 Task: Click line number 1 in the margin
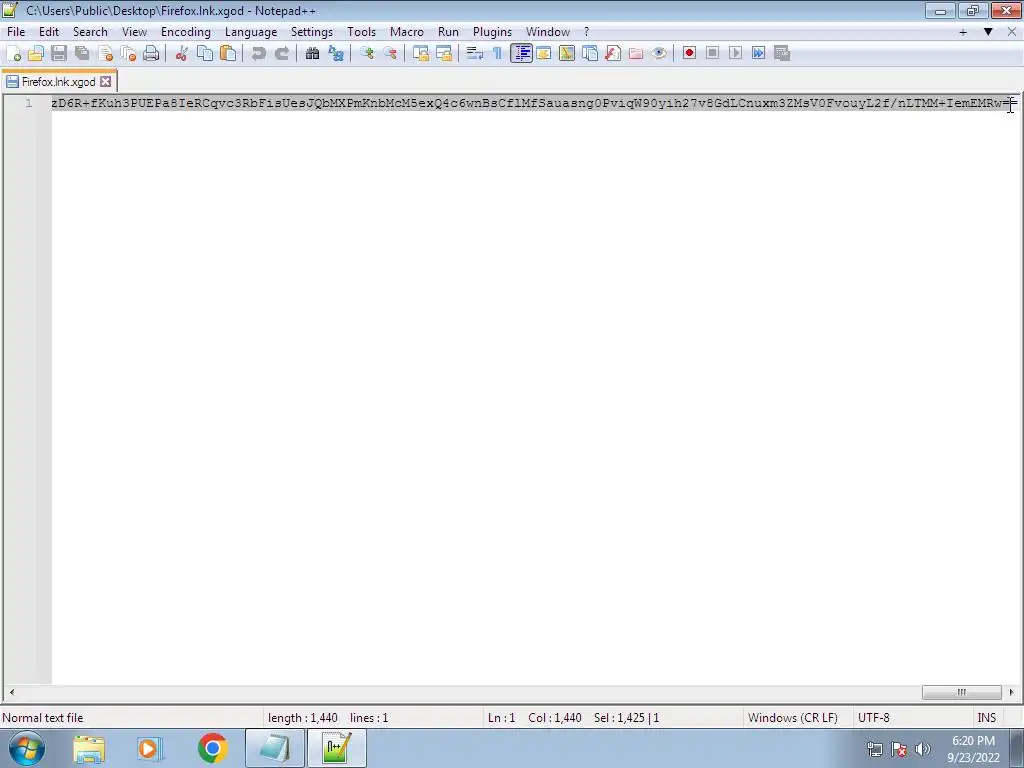click(x=29, y=103)
